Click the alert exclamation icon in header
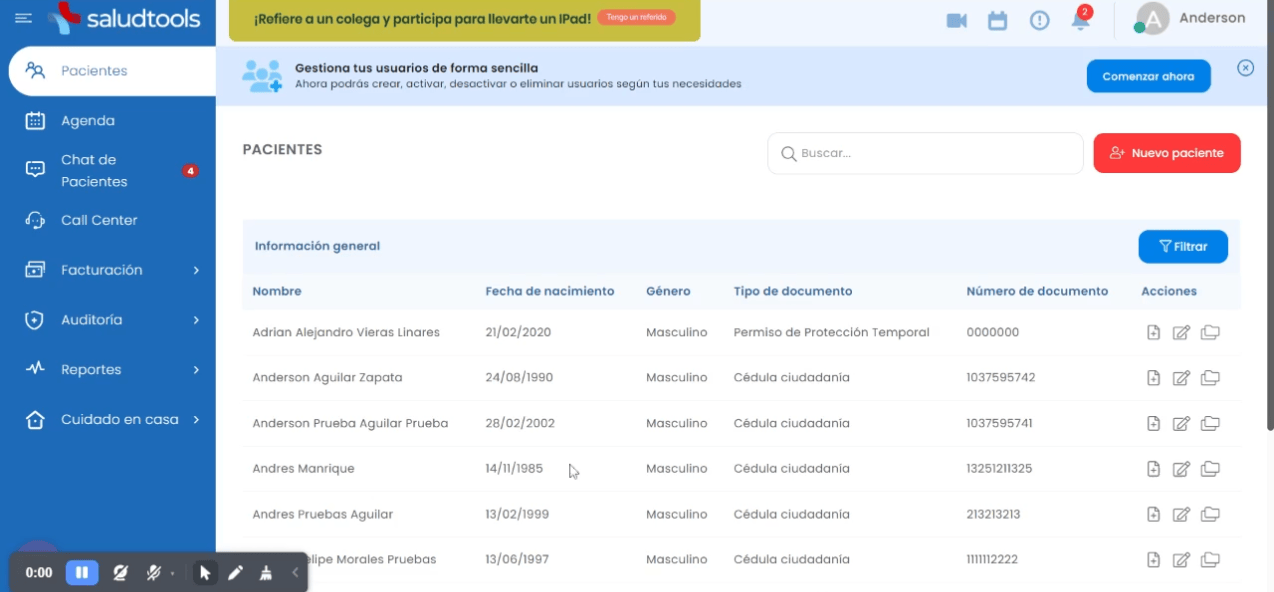 tap(1039, 20)
